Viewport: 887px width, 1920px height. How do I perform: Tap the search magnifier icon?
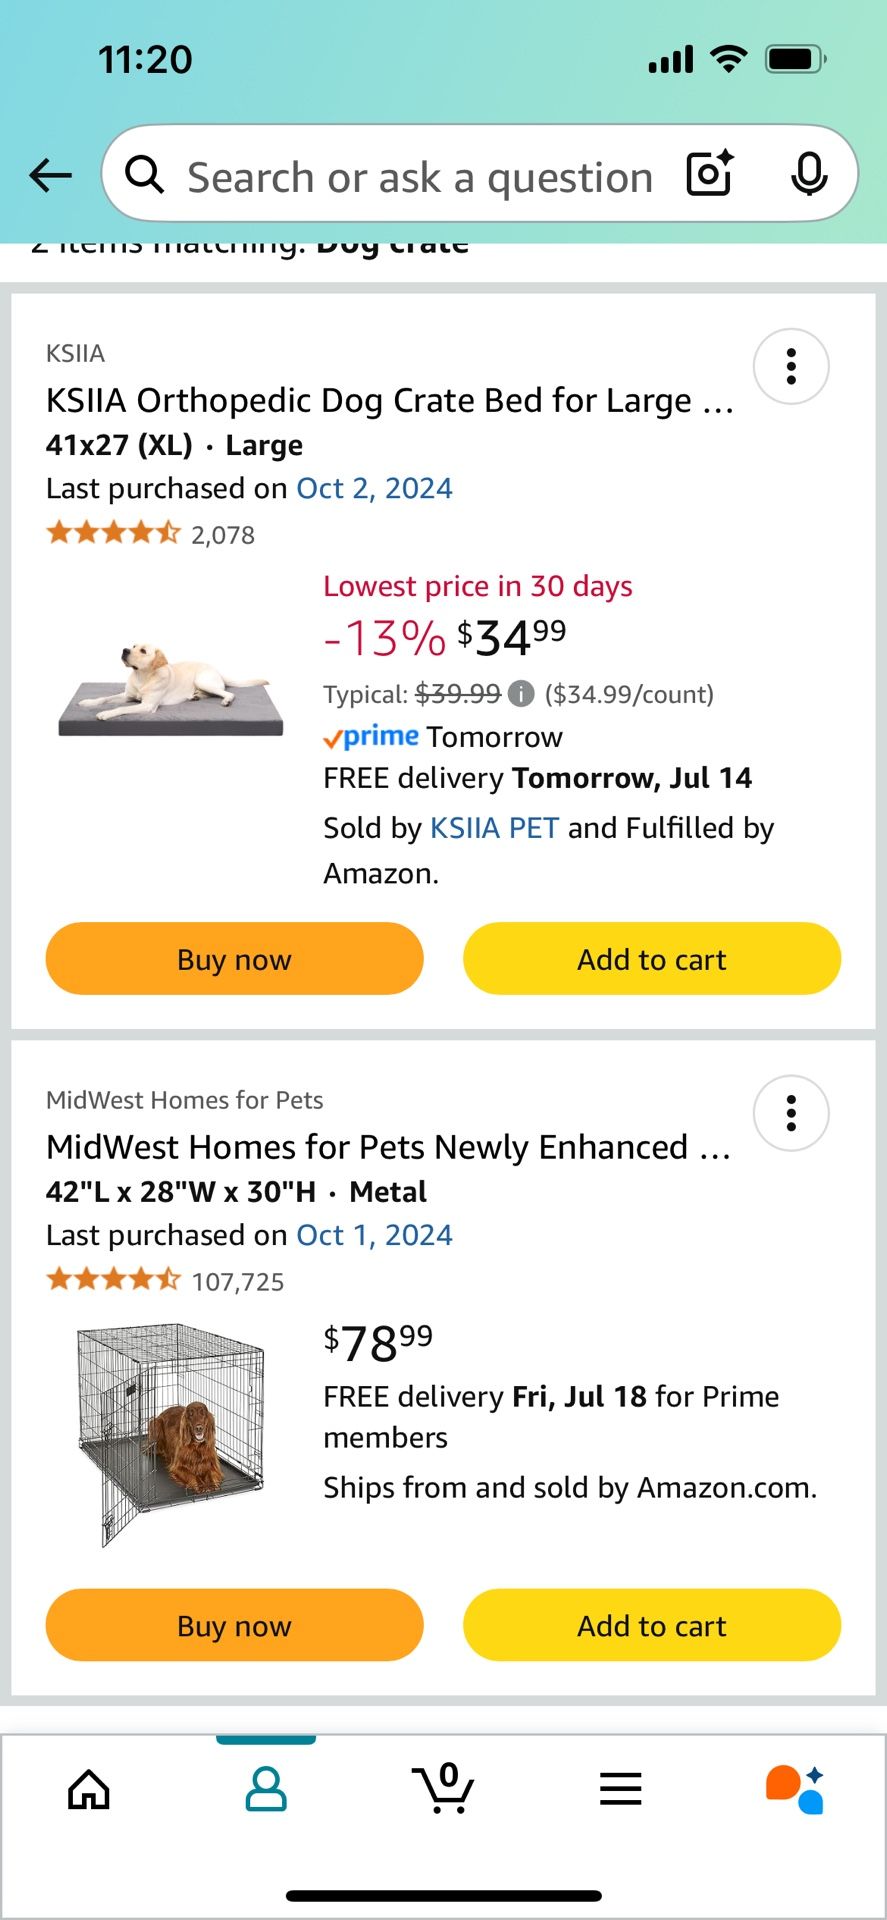145,175
